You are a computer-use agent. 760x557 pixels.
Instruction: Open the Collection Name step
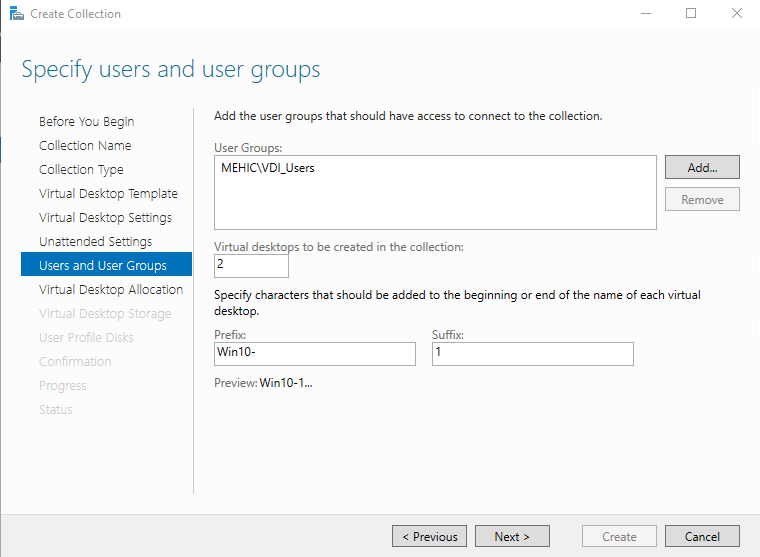[x=85, y=146]
